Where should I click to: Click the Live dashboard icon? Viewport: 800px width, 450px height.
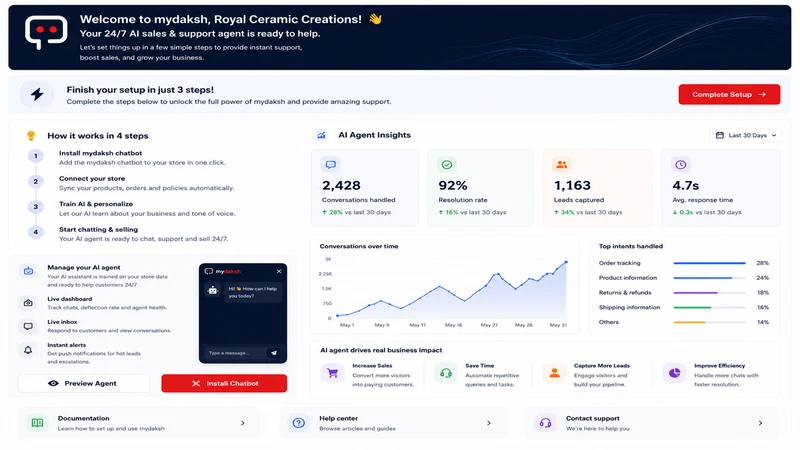tap(28, 303)
